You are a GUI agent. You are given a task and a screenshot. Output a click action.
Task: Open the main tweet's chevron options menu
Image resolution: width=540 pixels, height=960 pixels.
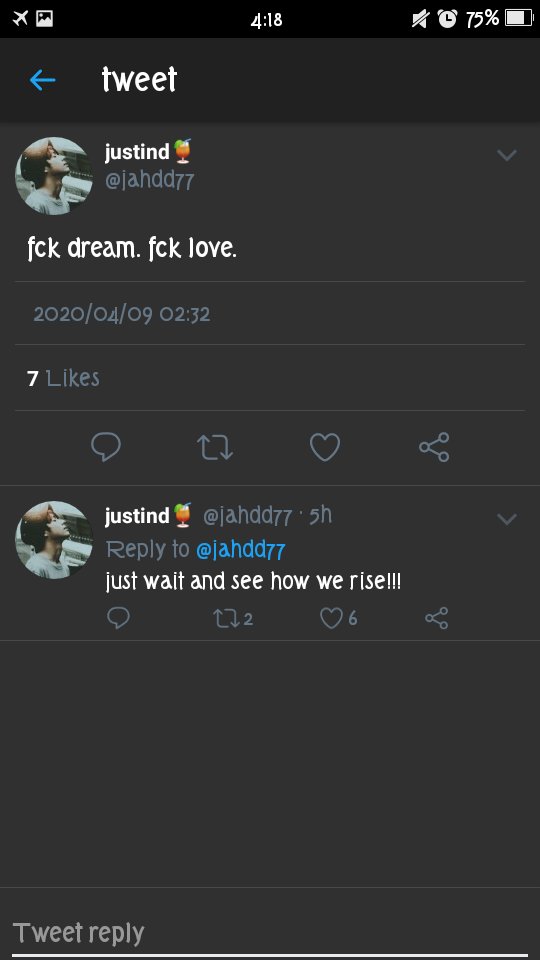point(507,156)
